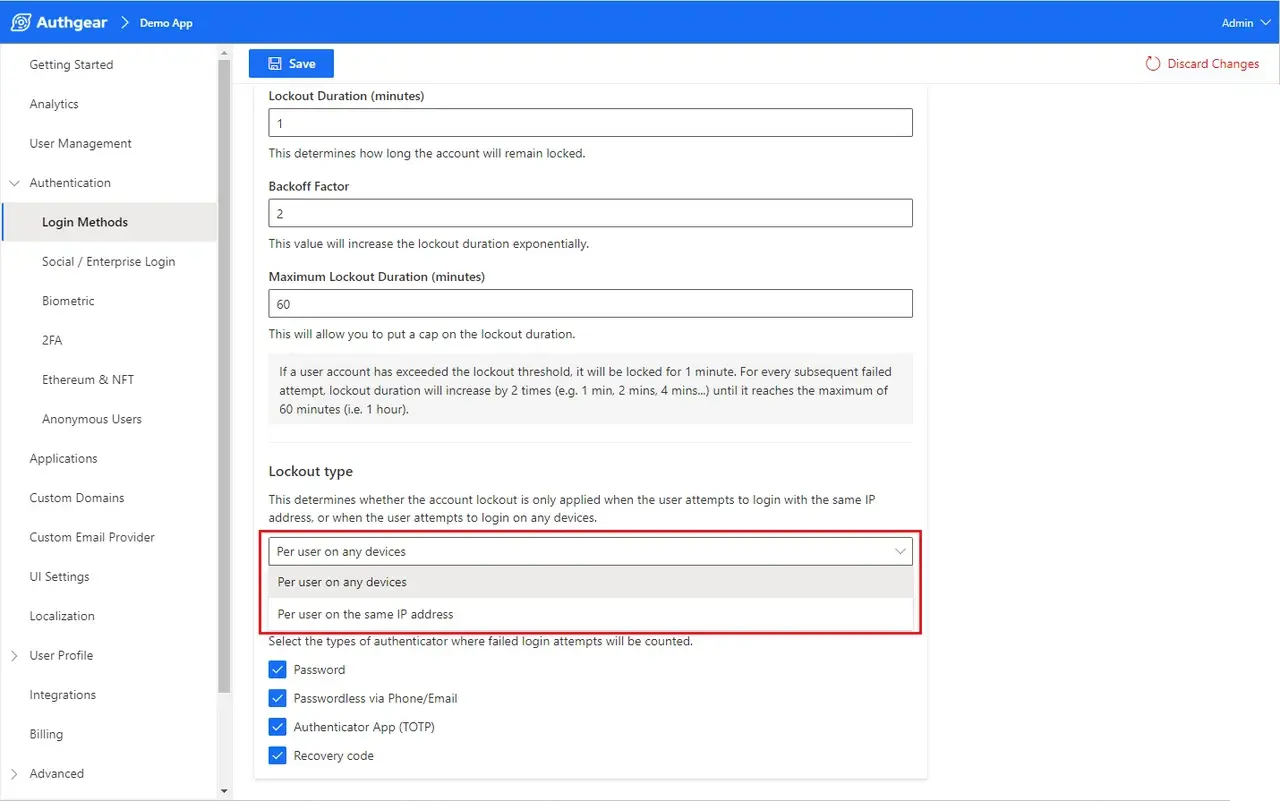Click the breadcrumb chevron before Demo App
Screen dimensions: 1280x801
(125, 22)
